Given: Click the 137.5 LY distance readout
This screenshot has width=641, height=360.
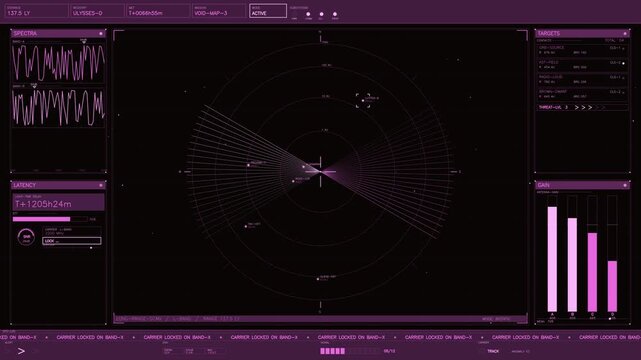Looking at the screenshot, I should tap(36, 11).
